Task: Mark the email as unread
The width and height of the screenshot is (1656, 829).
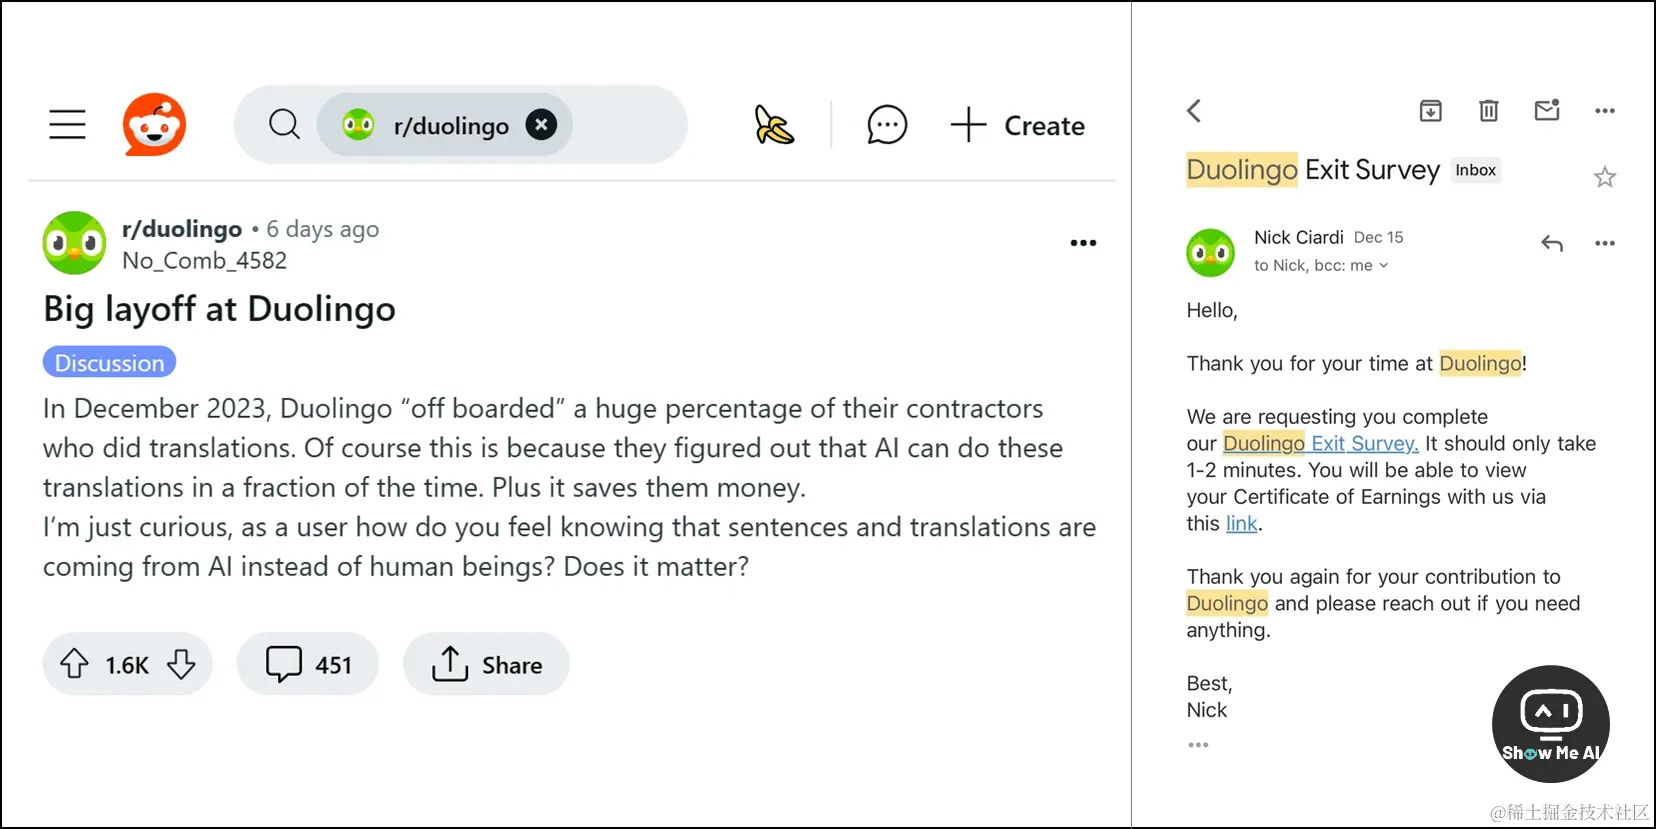Action: click(1547, 110)
